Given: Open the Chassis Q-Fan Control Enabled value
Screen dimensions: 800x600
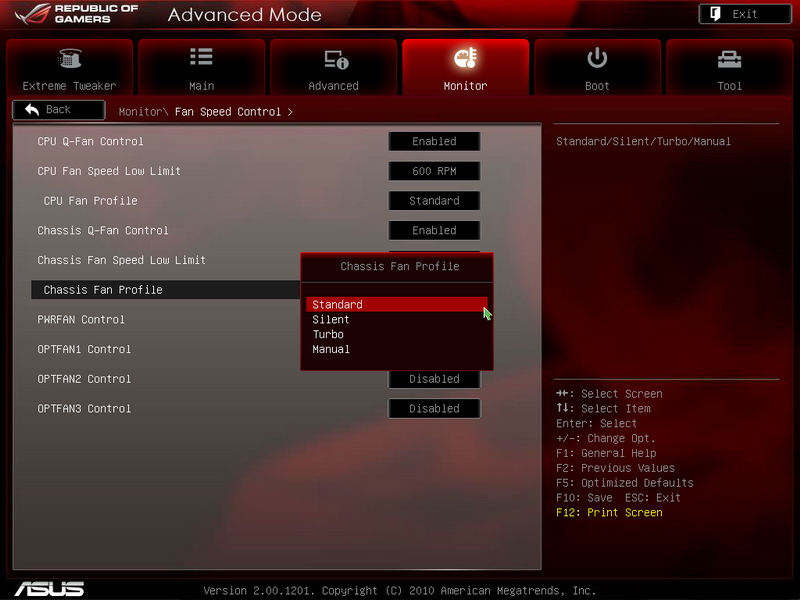Looking at the screenshot, I should coord(434,230).
